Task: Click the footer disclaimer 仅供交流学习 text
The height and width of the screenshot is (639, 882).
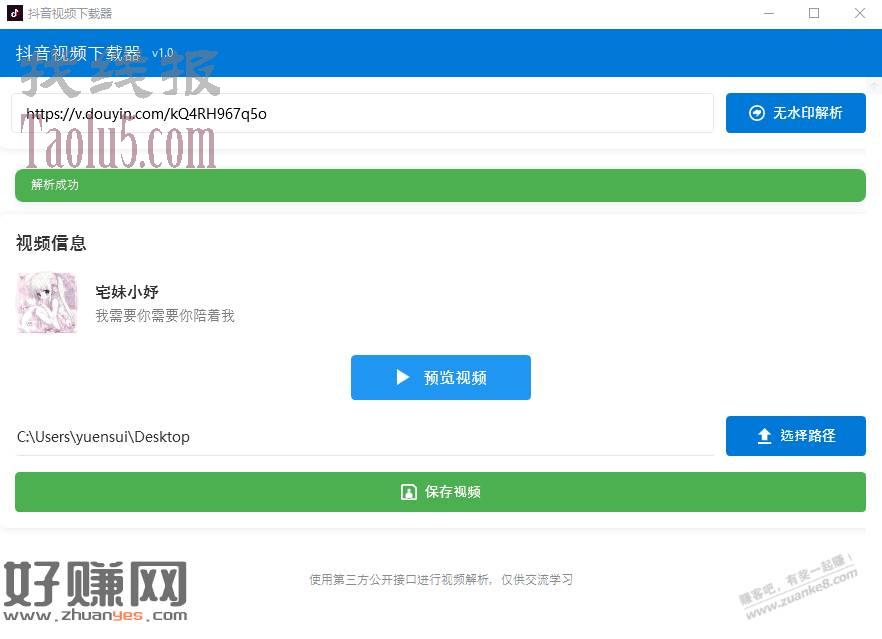Action: tap(537, 579)
